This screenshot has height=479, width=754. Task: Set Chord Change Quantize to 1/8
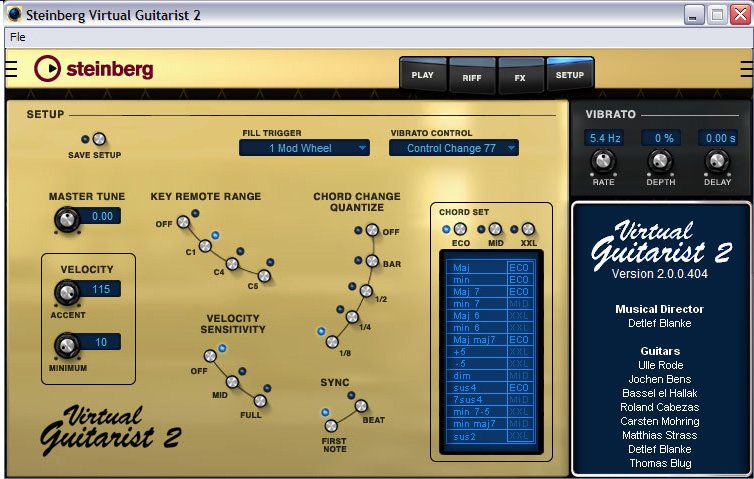pos(332,342)
